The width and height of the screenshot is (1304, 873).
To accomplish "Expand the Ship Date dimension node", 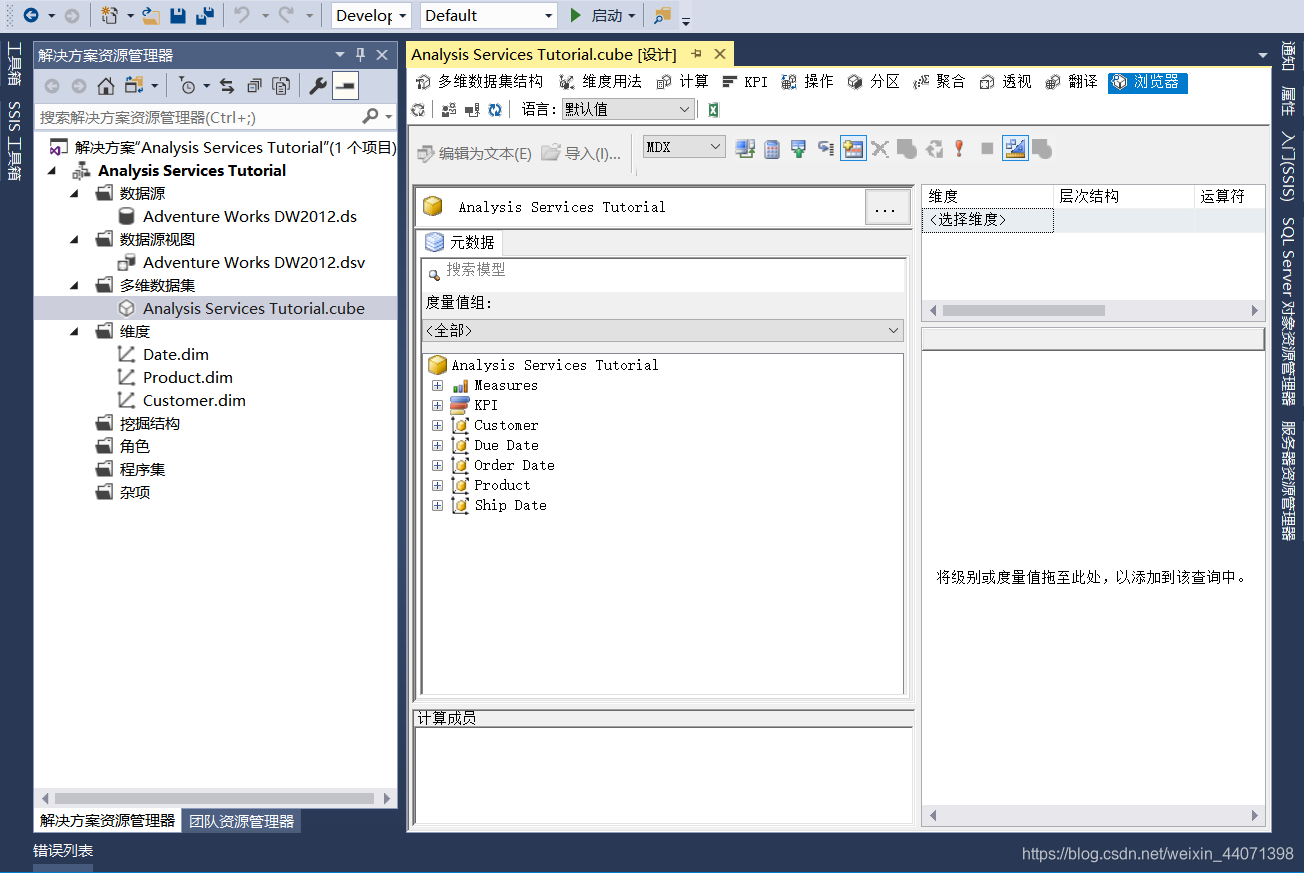I will click(437, 505).
